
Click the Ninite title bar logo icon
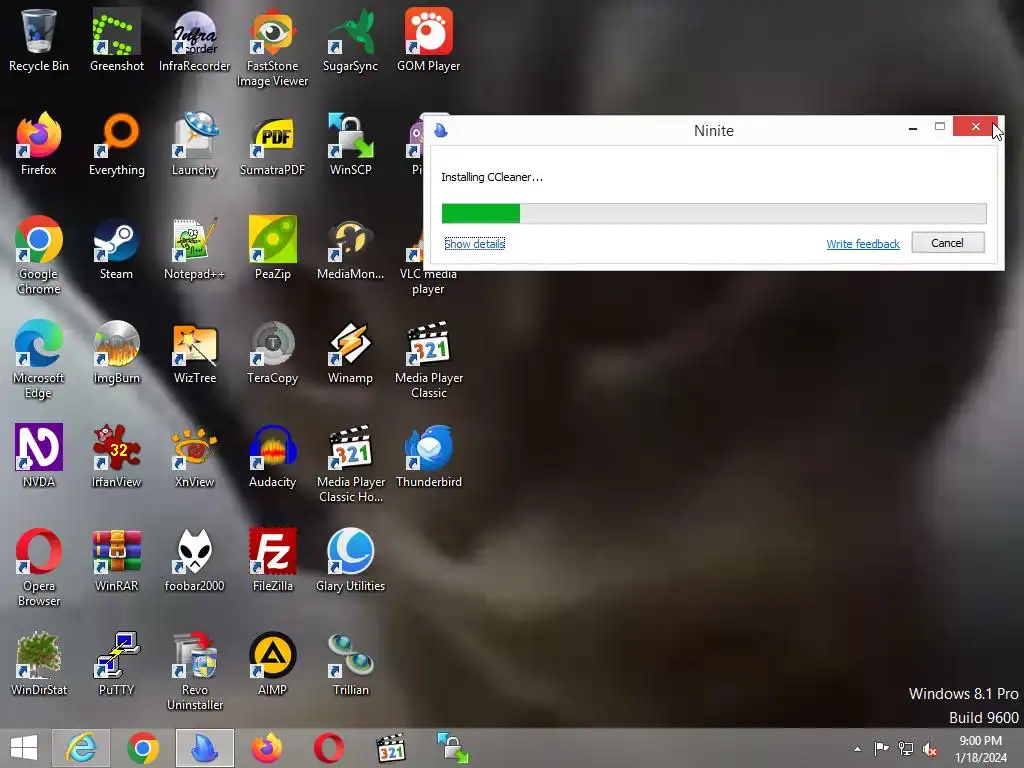441,130
